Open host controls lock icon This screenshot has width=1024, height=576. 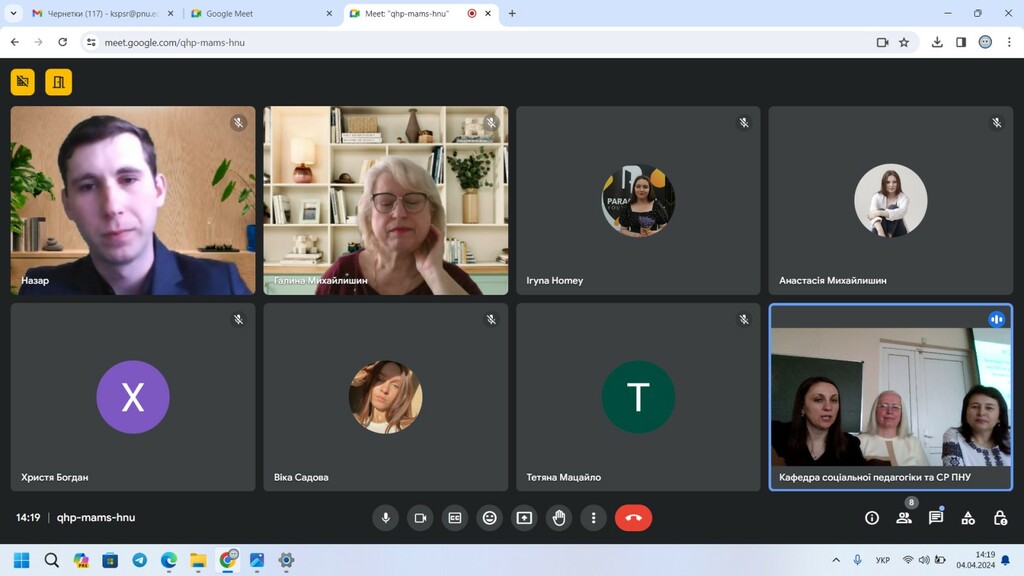pos(1000,518)
